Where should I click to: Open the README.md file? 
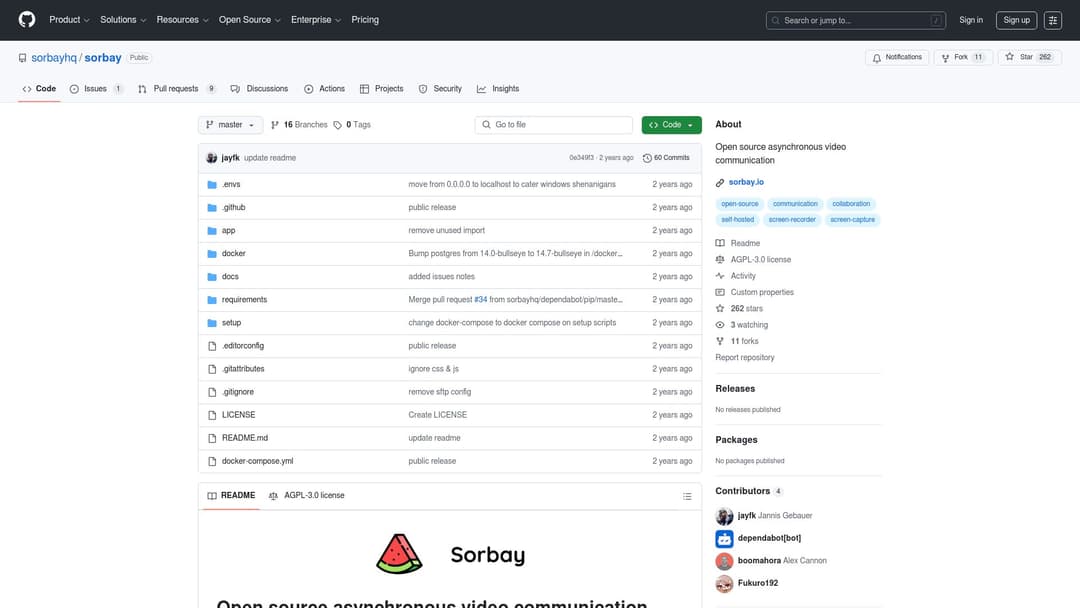click(x=245, y=438)
